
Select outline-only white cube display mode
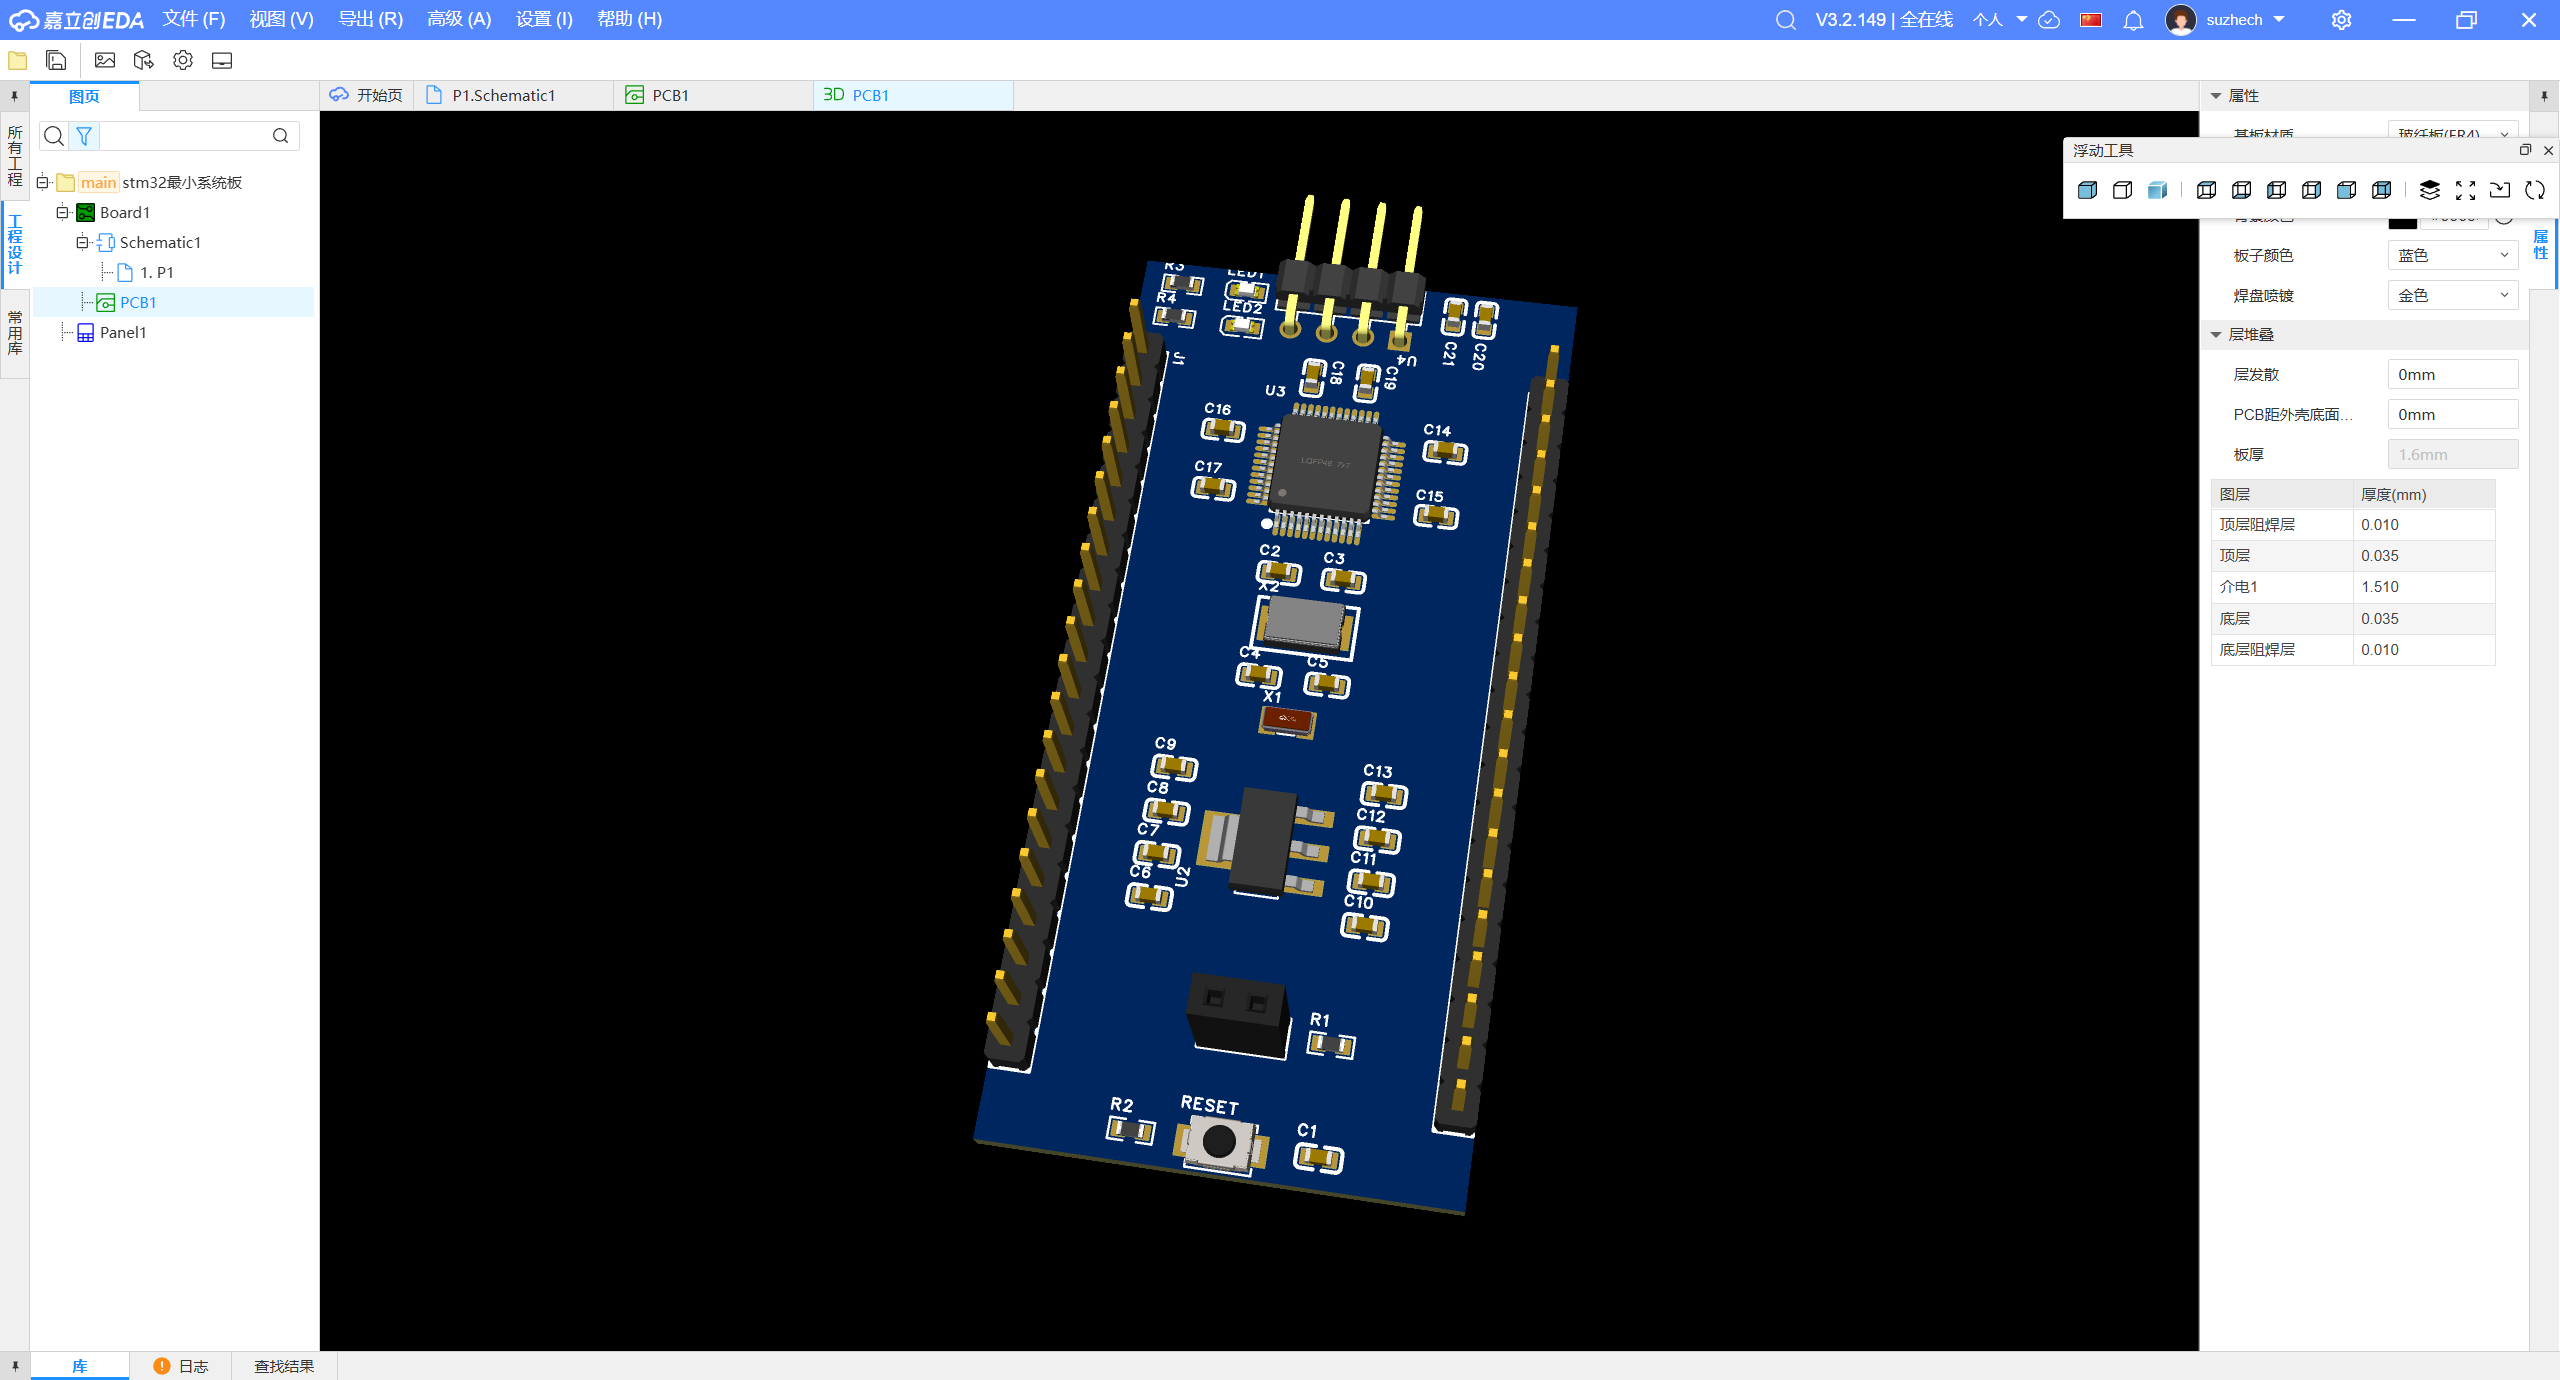tap(2122, 190)
